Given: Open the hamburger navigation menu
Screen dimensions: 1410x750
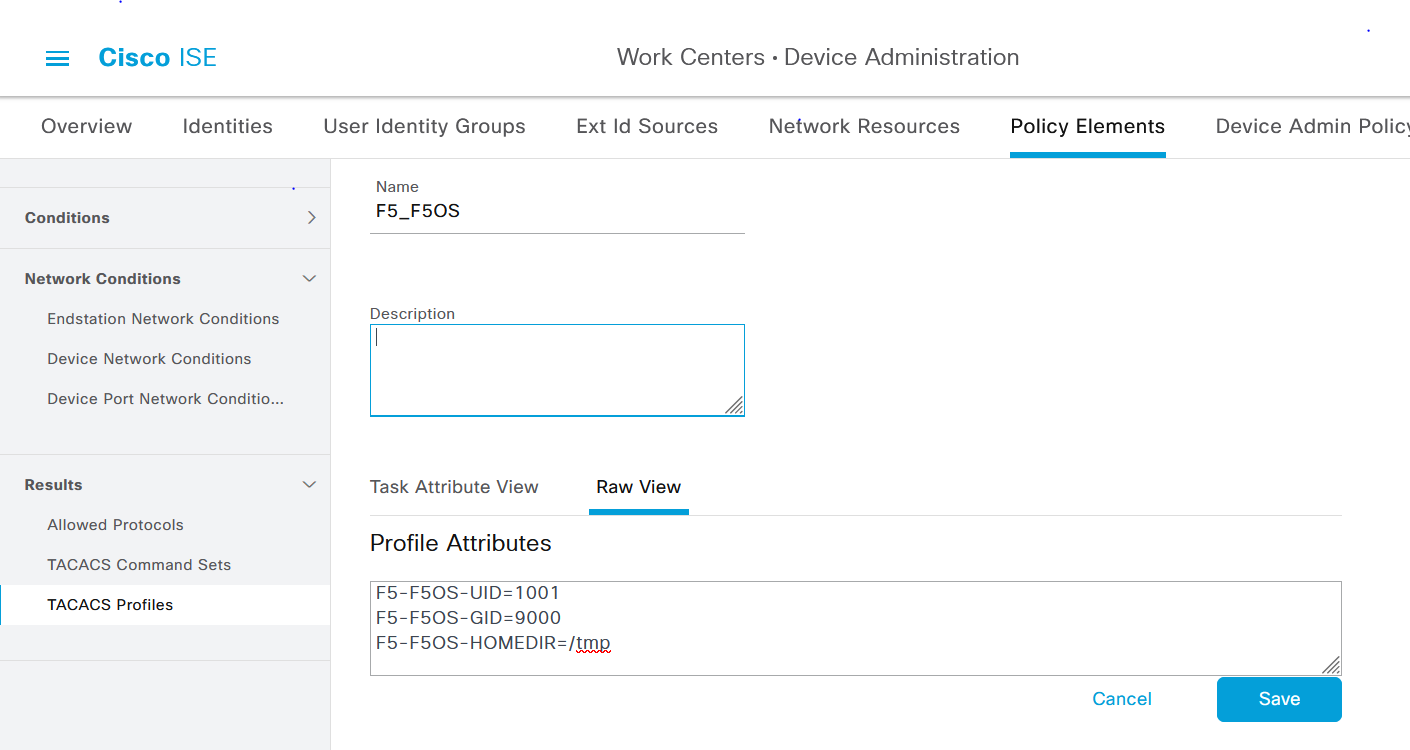Looking at the screenshot, I should click(58, 58).
